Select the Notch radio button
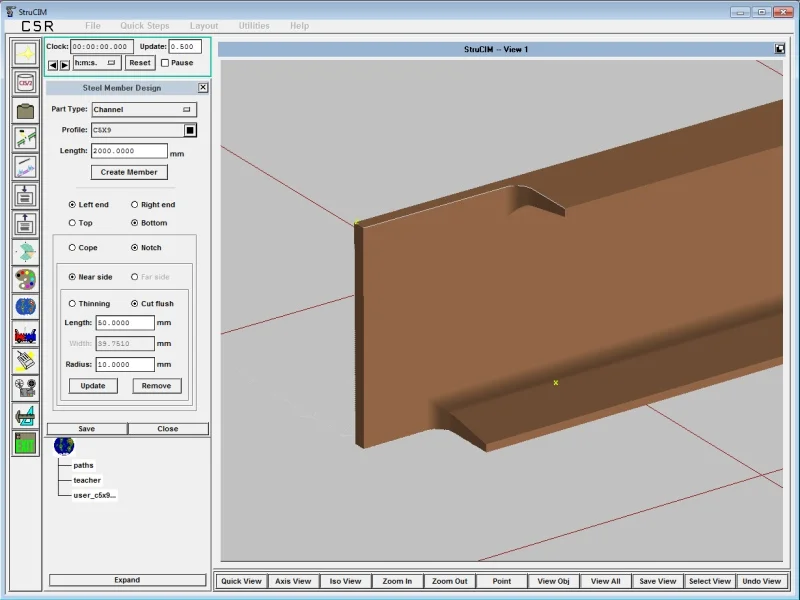800x600 pixels. (x=134, y=247)
